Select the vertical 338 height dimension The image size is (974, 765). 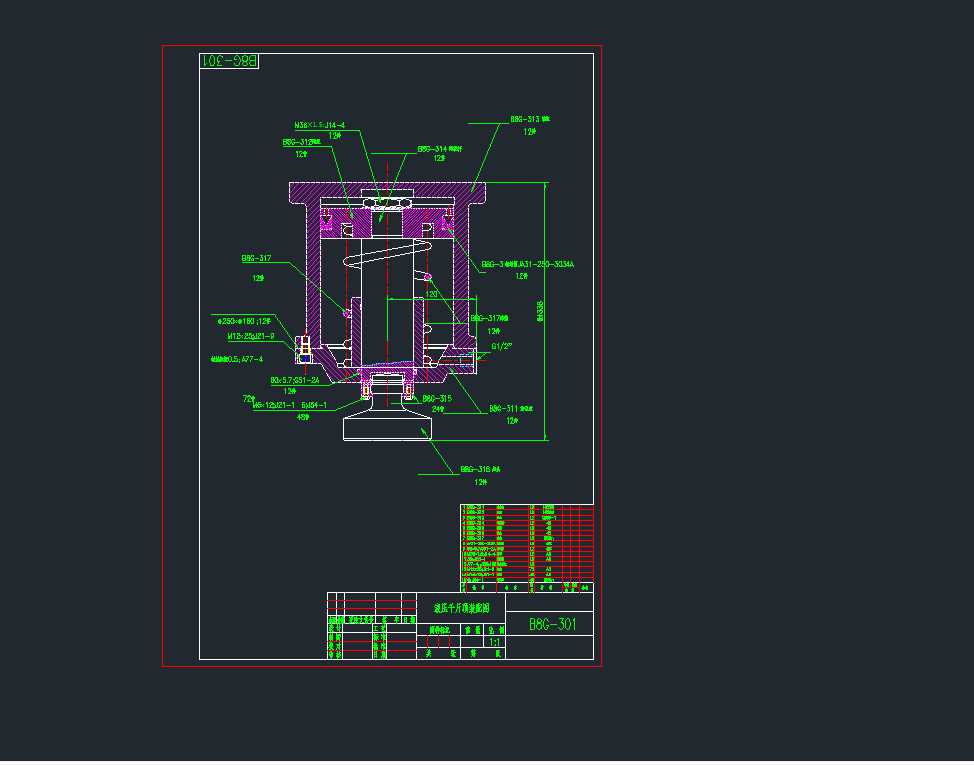540,311
